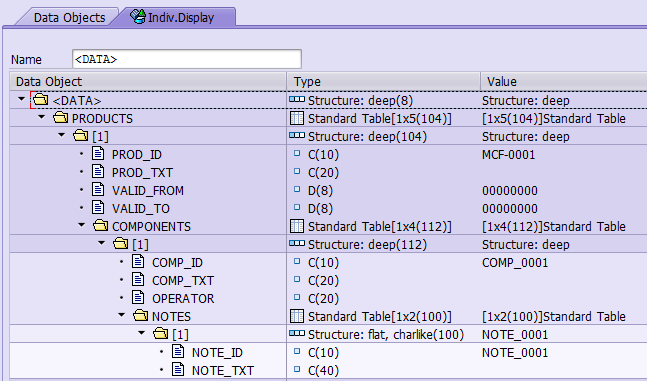This screenshot has width=647, height=381.
Task: Click the table icon in PRODUCTS type cell
Action: pyautogui.click(x=297, y=118)
